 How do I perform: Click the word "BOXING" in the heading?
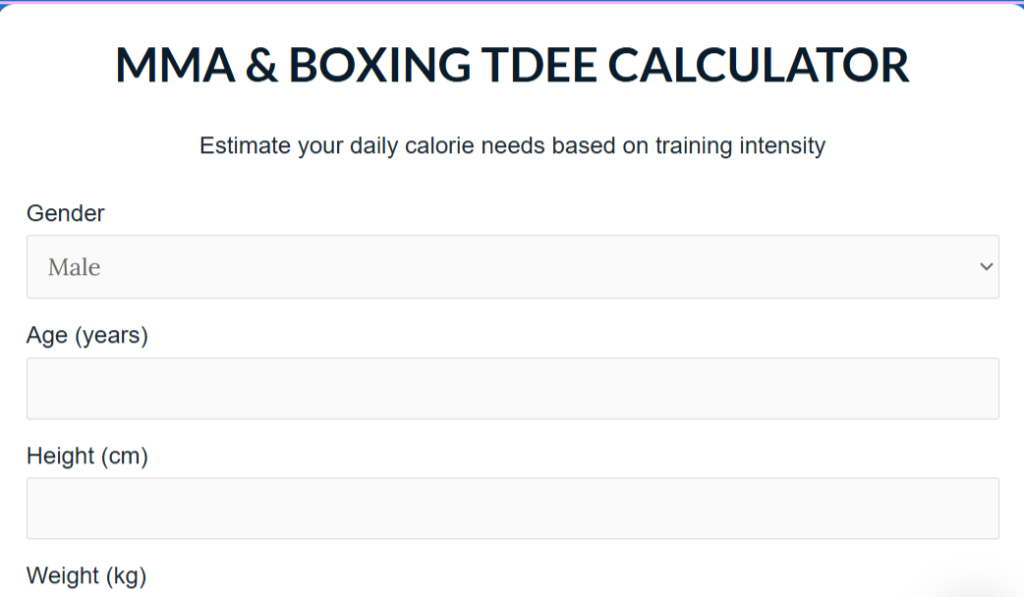380,66
